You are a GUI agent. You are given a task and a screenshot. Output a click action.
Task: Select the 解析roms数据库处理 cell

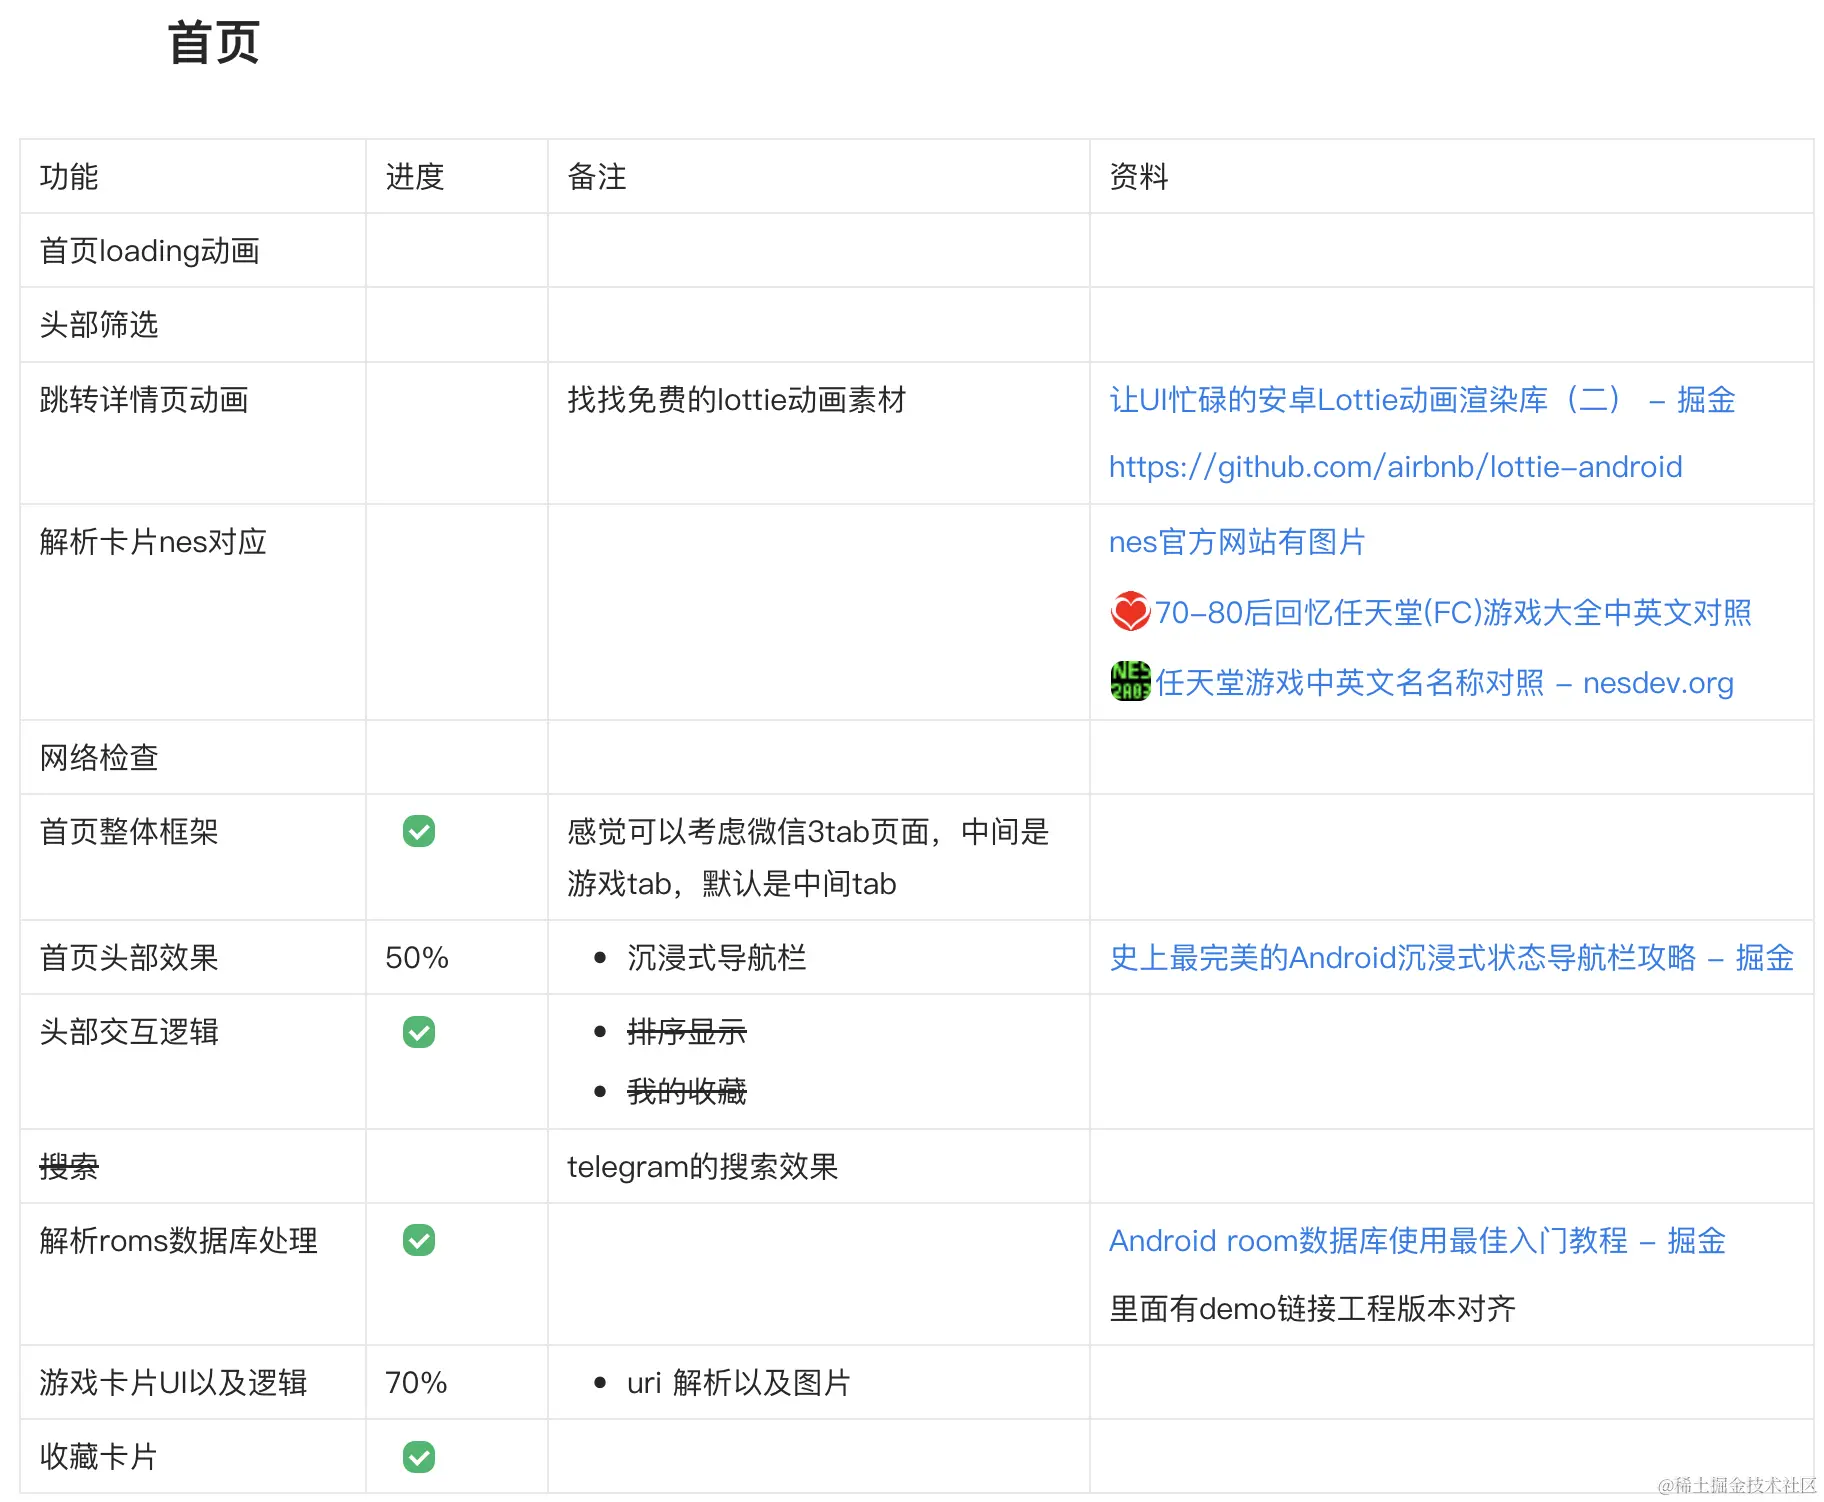(193, 1274)
